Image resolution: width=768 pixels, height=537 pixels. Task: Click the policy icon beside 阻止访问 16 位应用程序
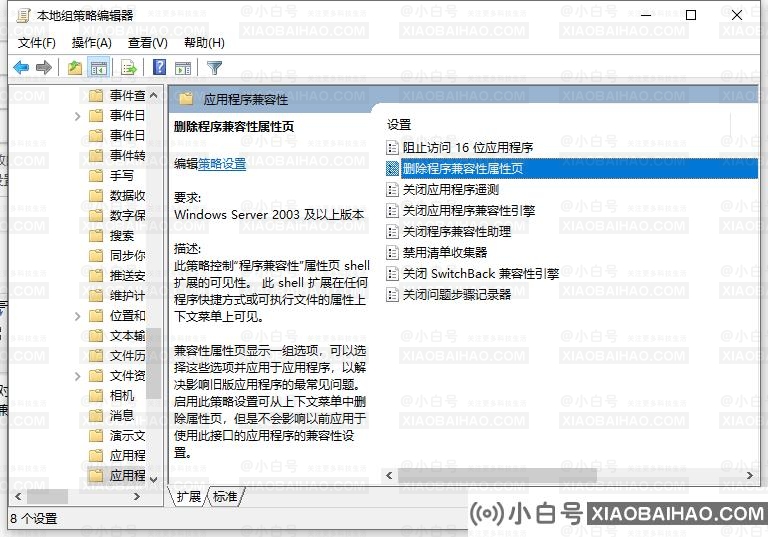point(392,147)
